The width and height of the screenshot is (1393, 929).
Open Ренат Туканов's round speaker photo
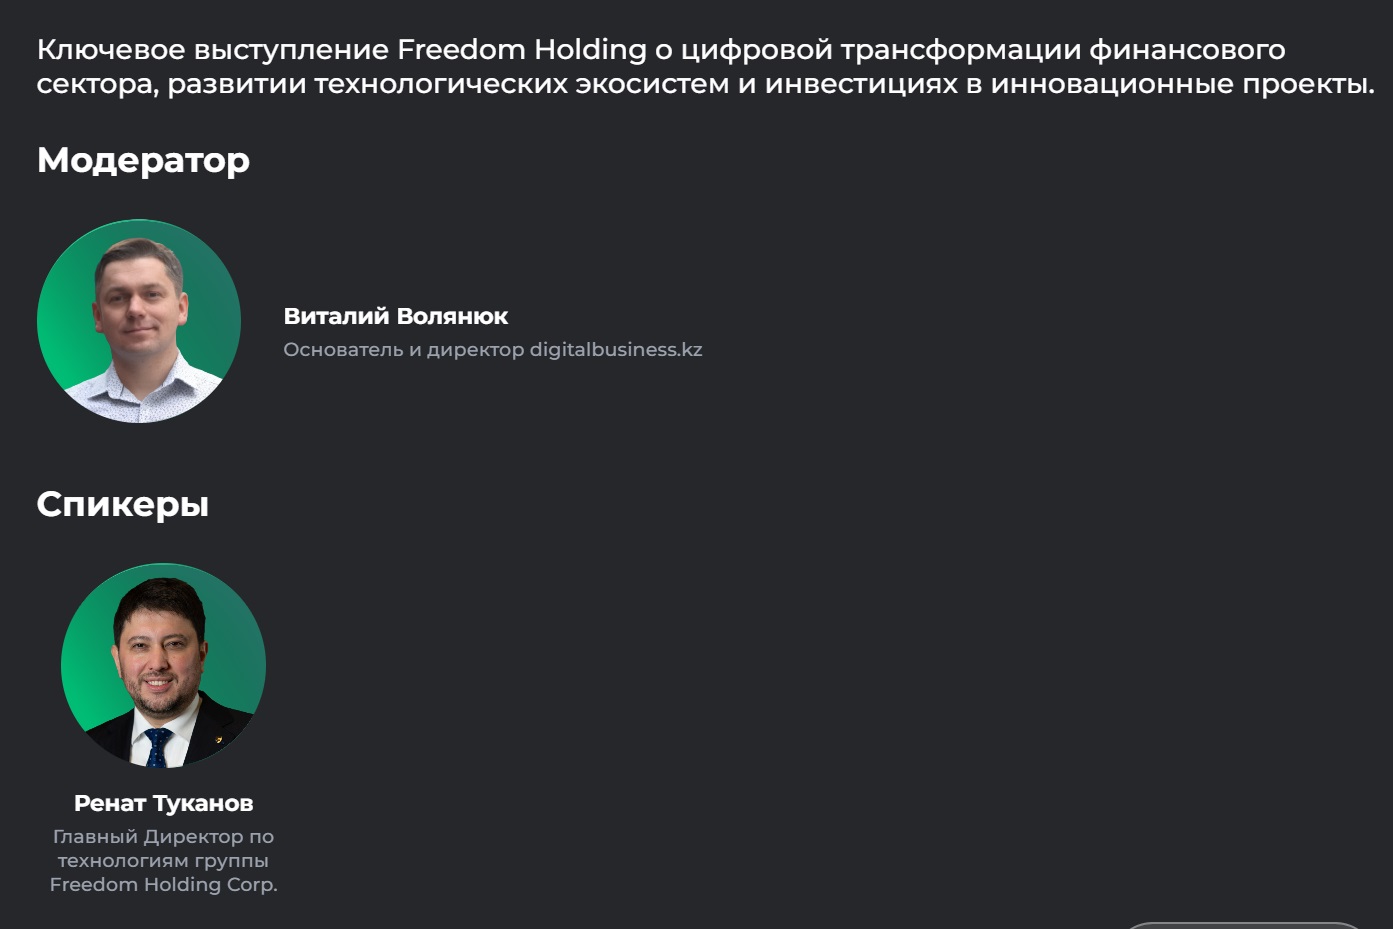click(163, 665)
